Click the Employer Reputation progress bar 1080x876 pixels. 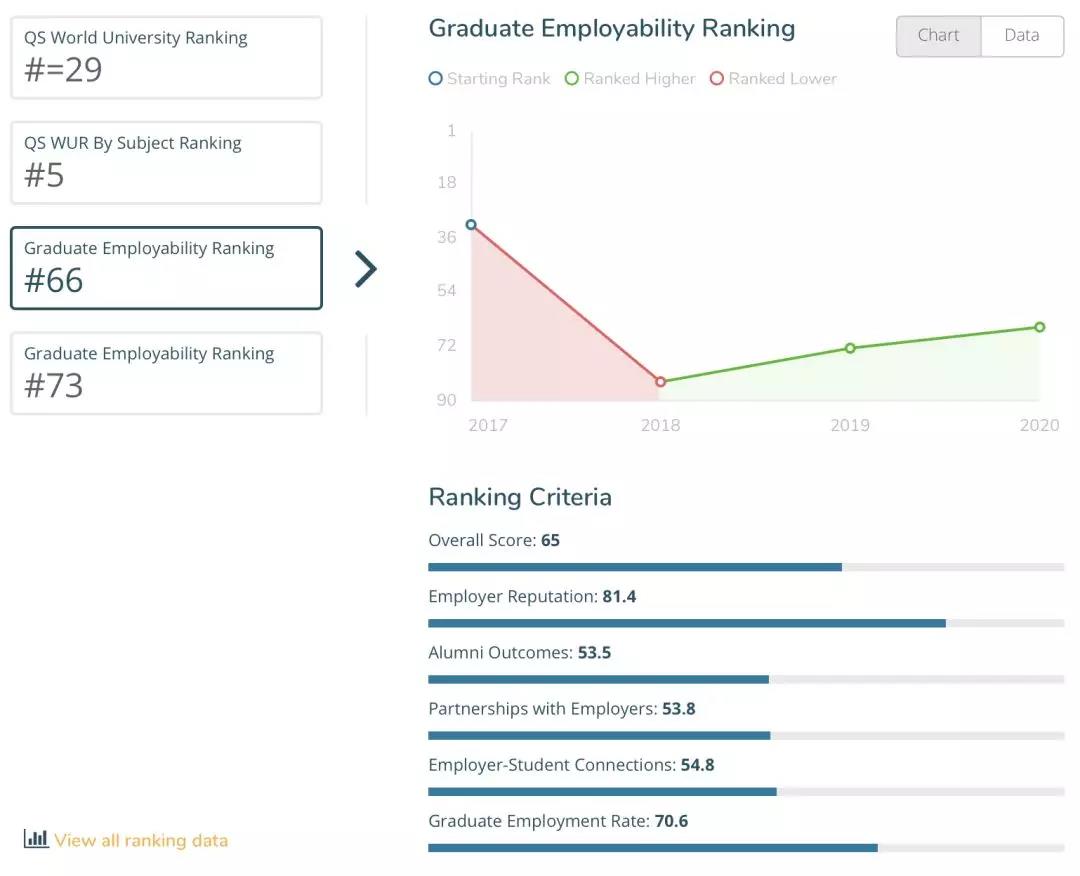pyautogui.click(x=745, y=623)
